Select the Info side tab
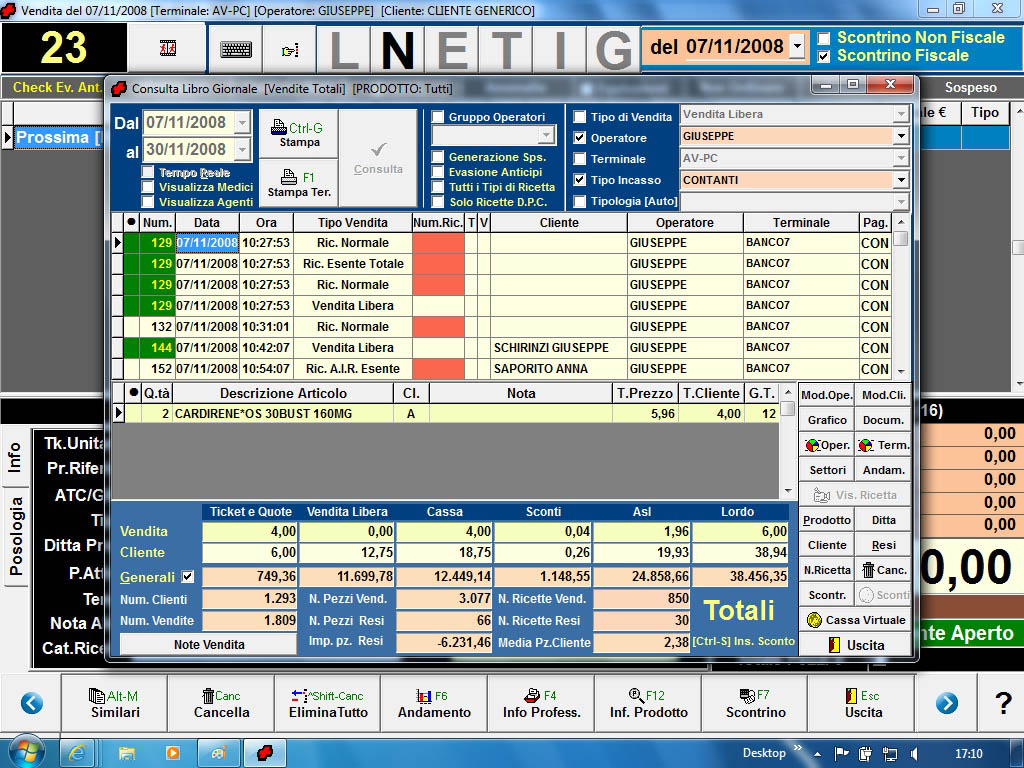The width and height of the screenshot is (1024, 768). pyautogui.click(x=15, y=458)
